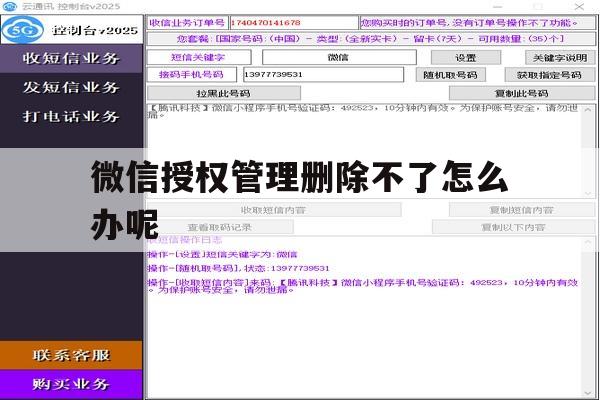Click the 收信业务订单号 label
Image resolution: width=600 pixels, height=400 pixels.
(x=187, y=23)
